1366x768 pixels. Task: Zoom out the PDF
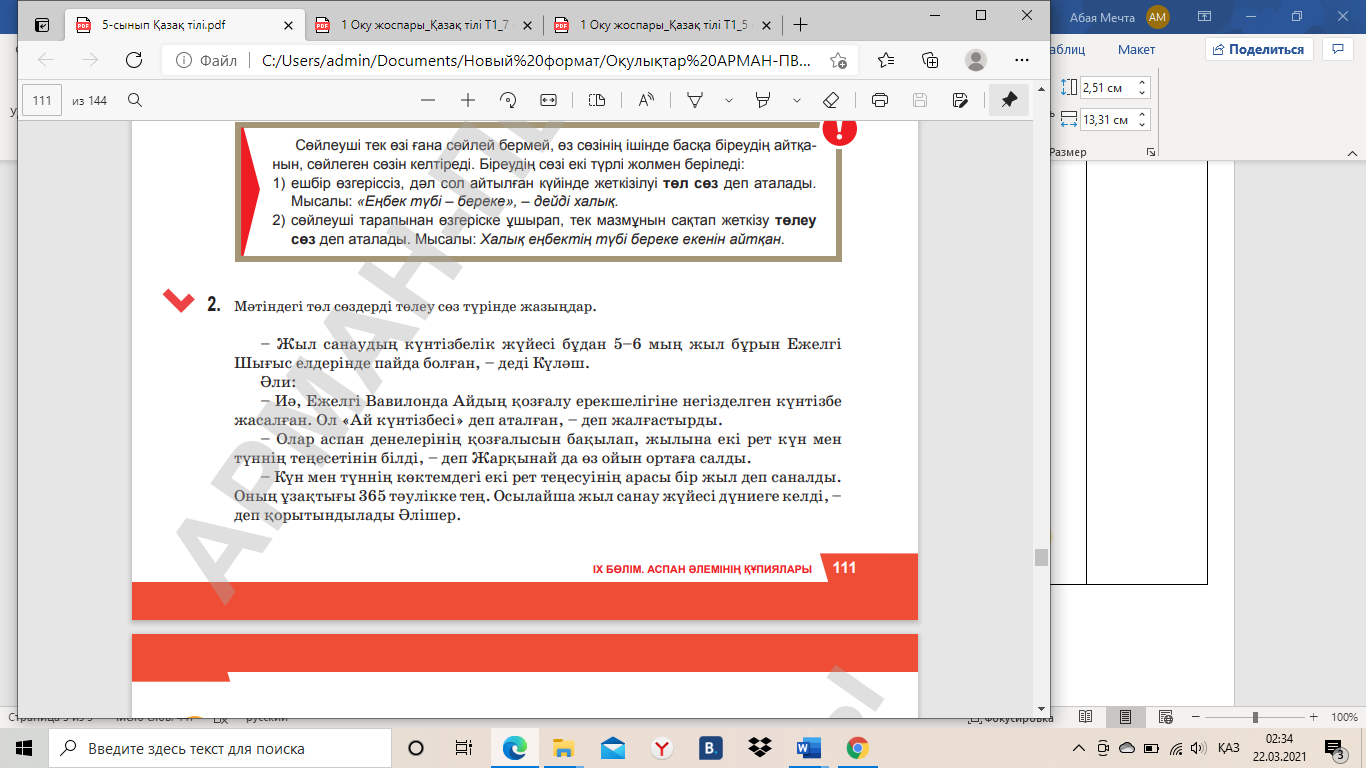pyautogui.click(x=428, y=100)
